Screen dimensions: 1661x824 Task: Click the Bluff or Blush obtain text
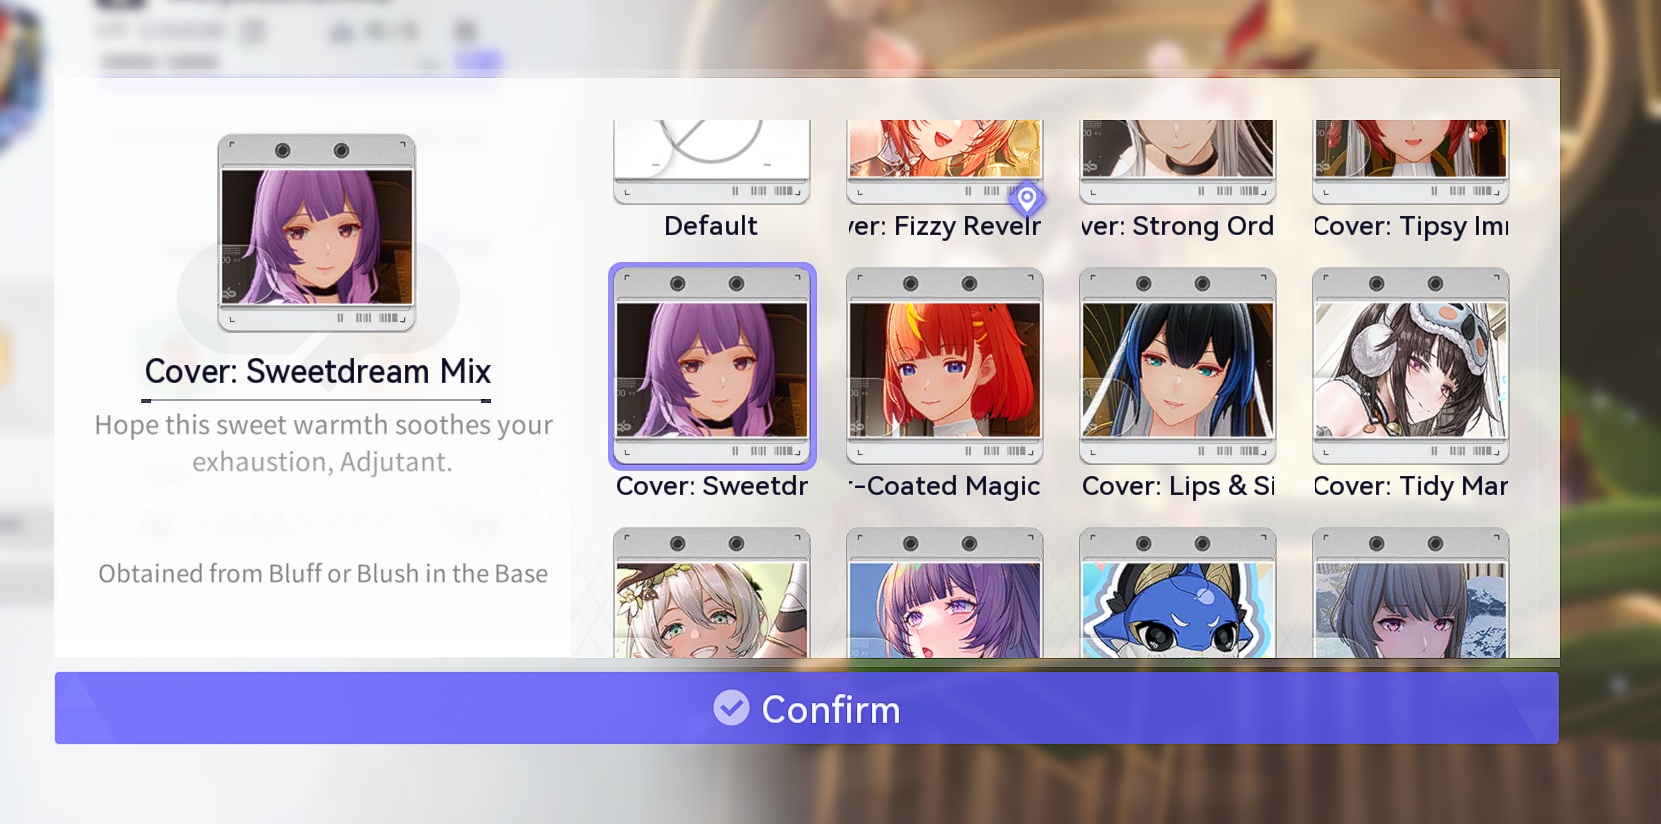[323, 574]
